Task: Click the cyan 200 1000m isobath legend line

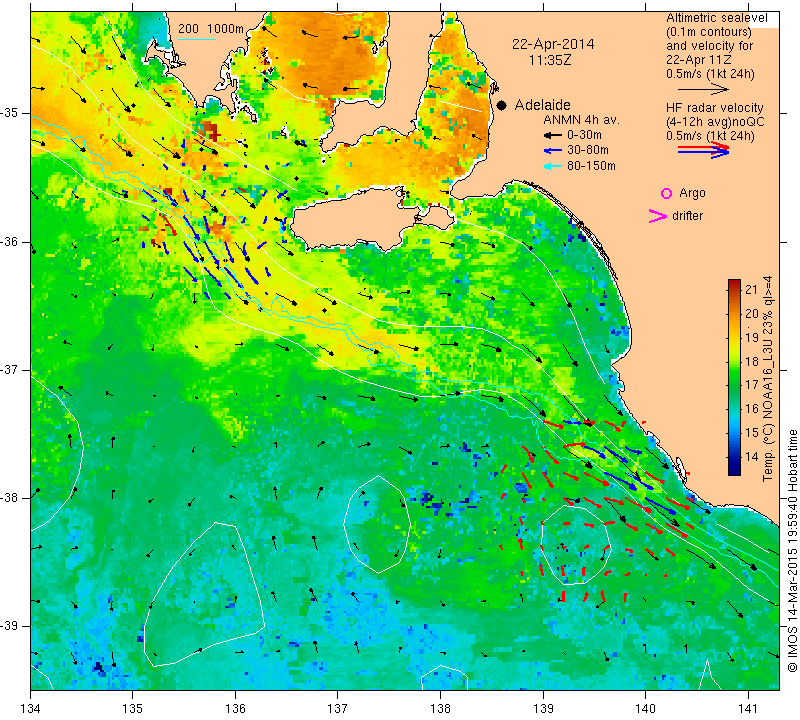Action: click(x=196, y=39)
